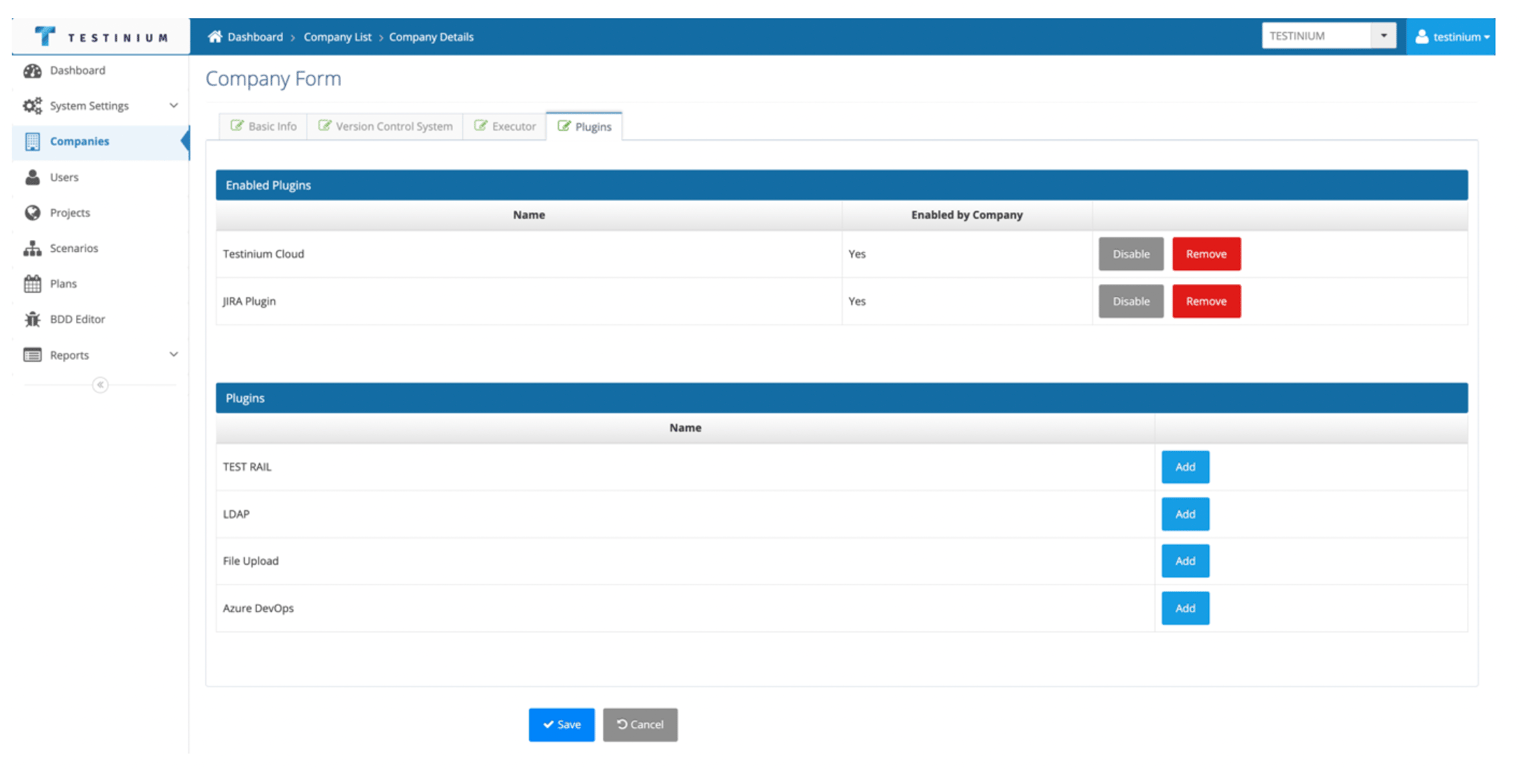
Task: Click Yes value in JIRA Plugin row
Action: (857, 301)
